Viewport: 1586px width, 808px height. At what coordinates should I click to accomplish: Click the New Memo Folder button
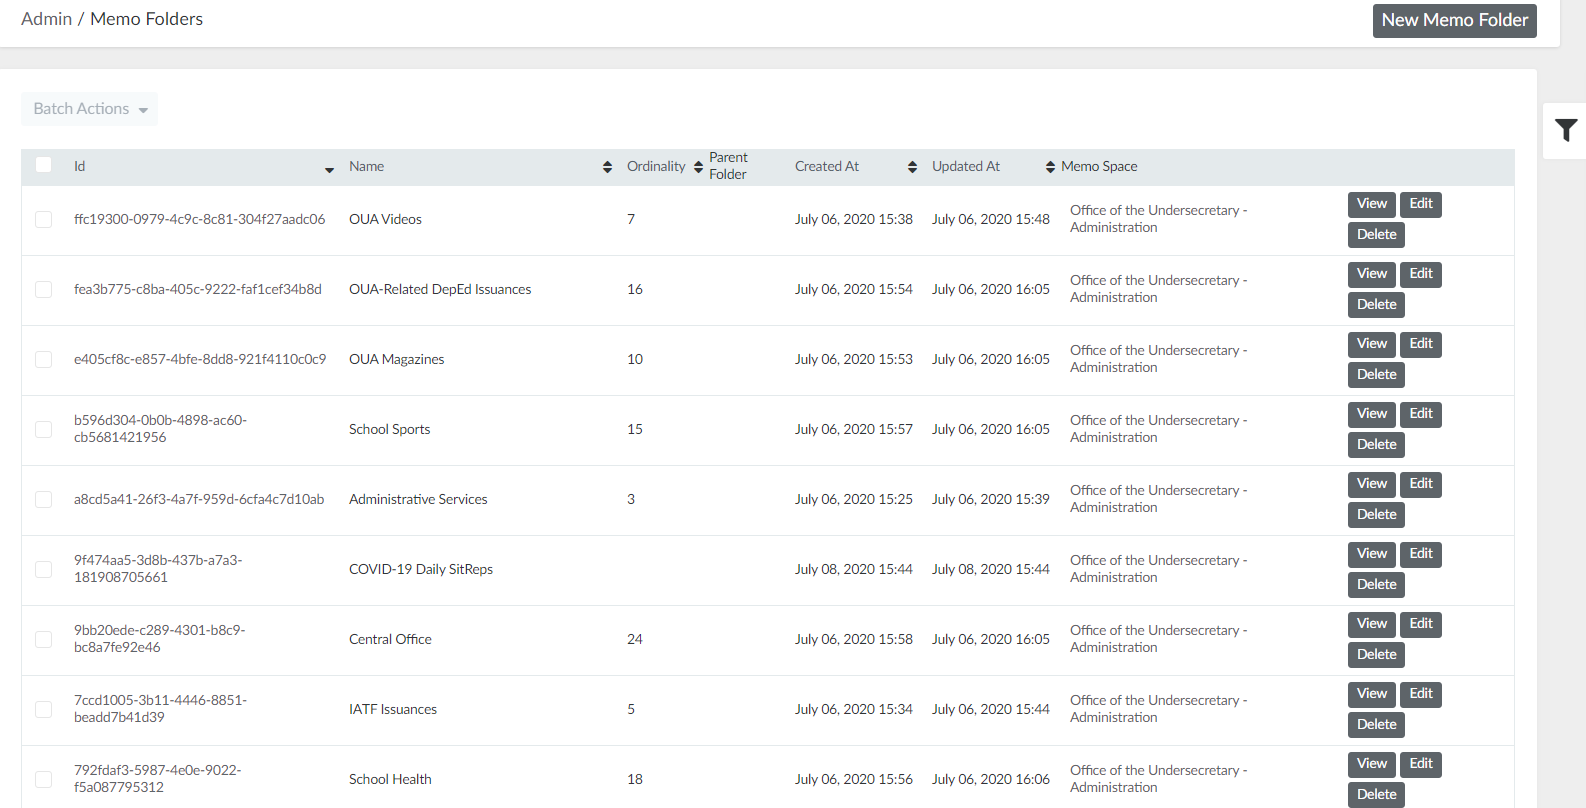coord(1454,20)
